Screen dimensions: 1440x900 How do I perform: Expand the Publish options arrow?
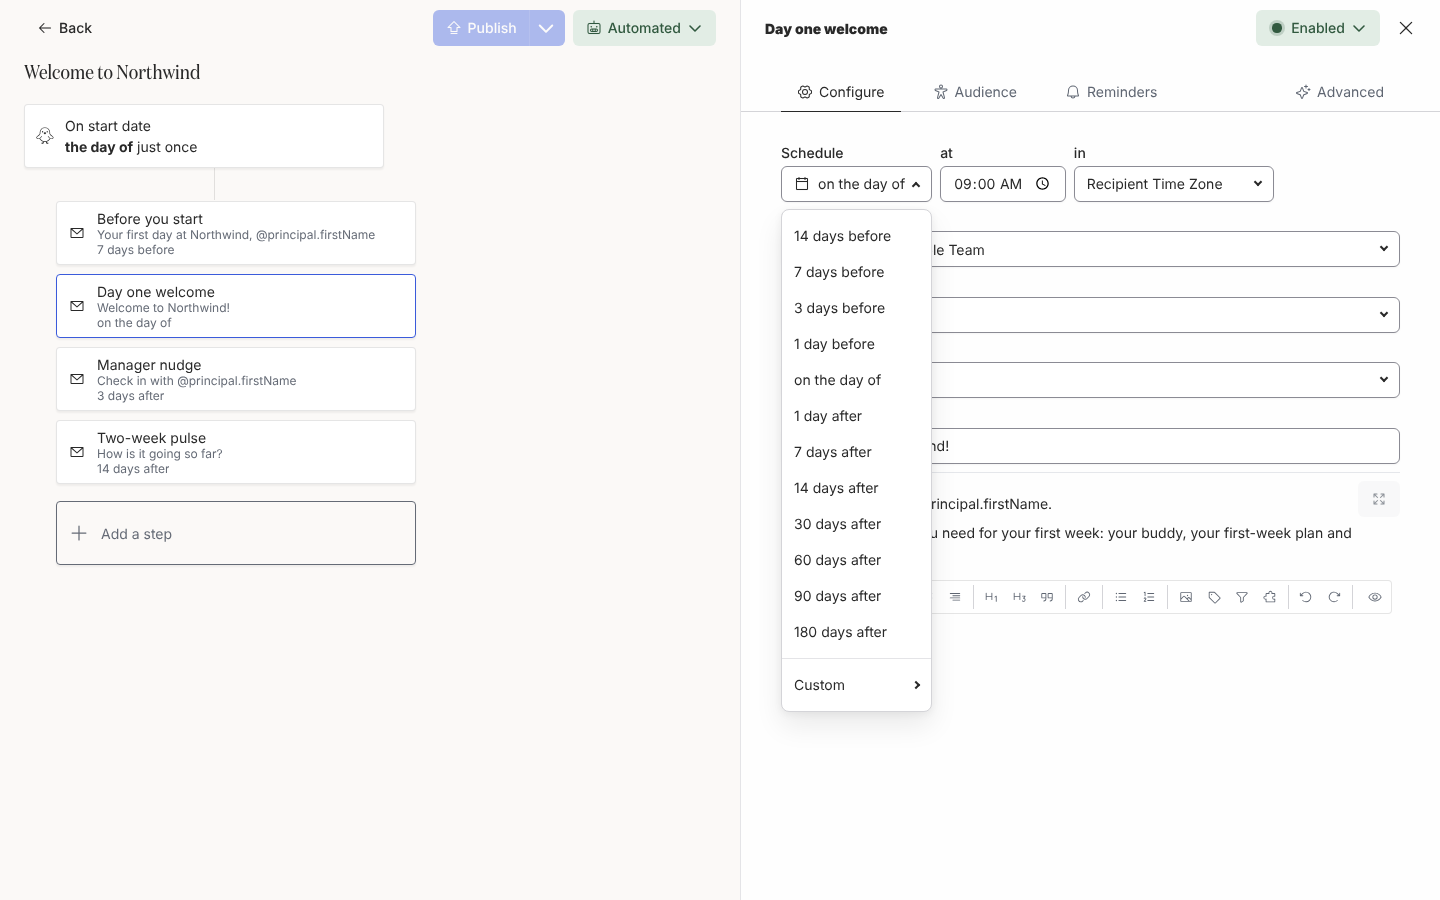[546, 28]
